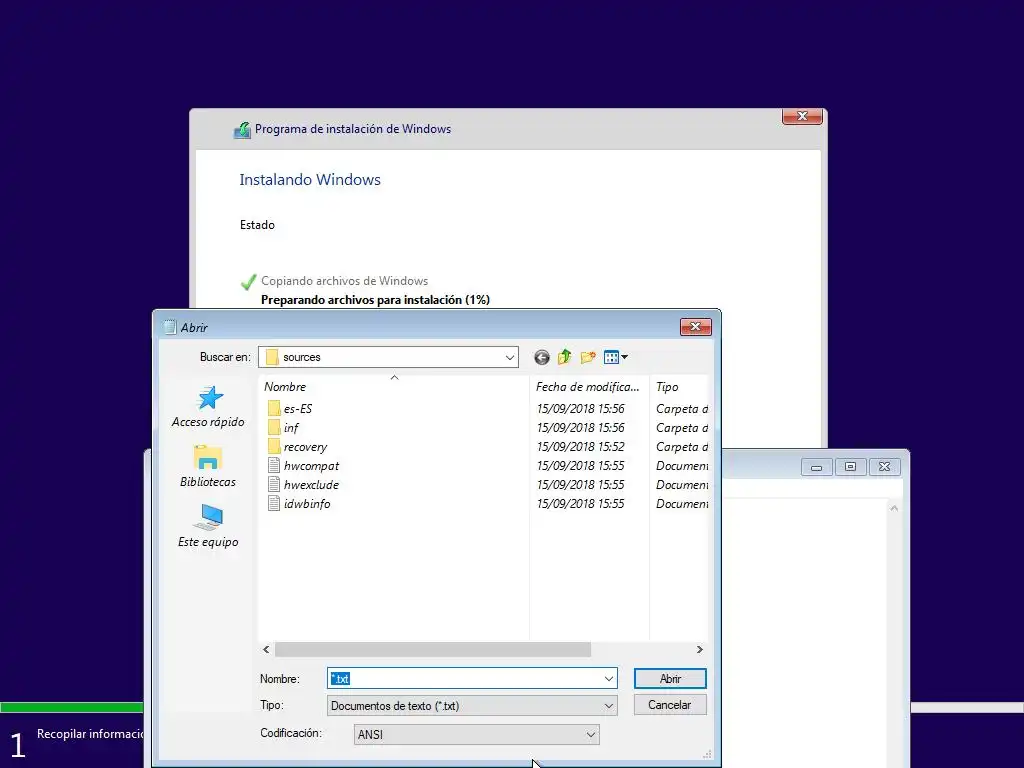
Task: Click the horizontal scrollbar left arrow
Action: click(x=266, y=650)
